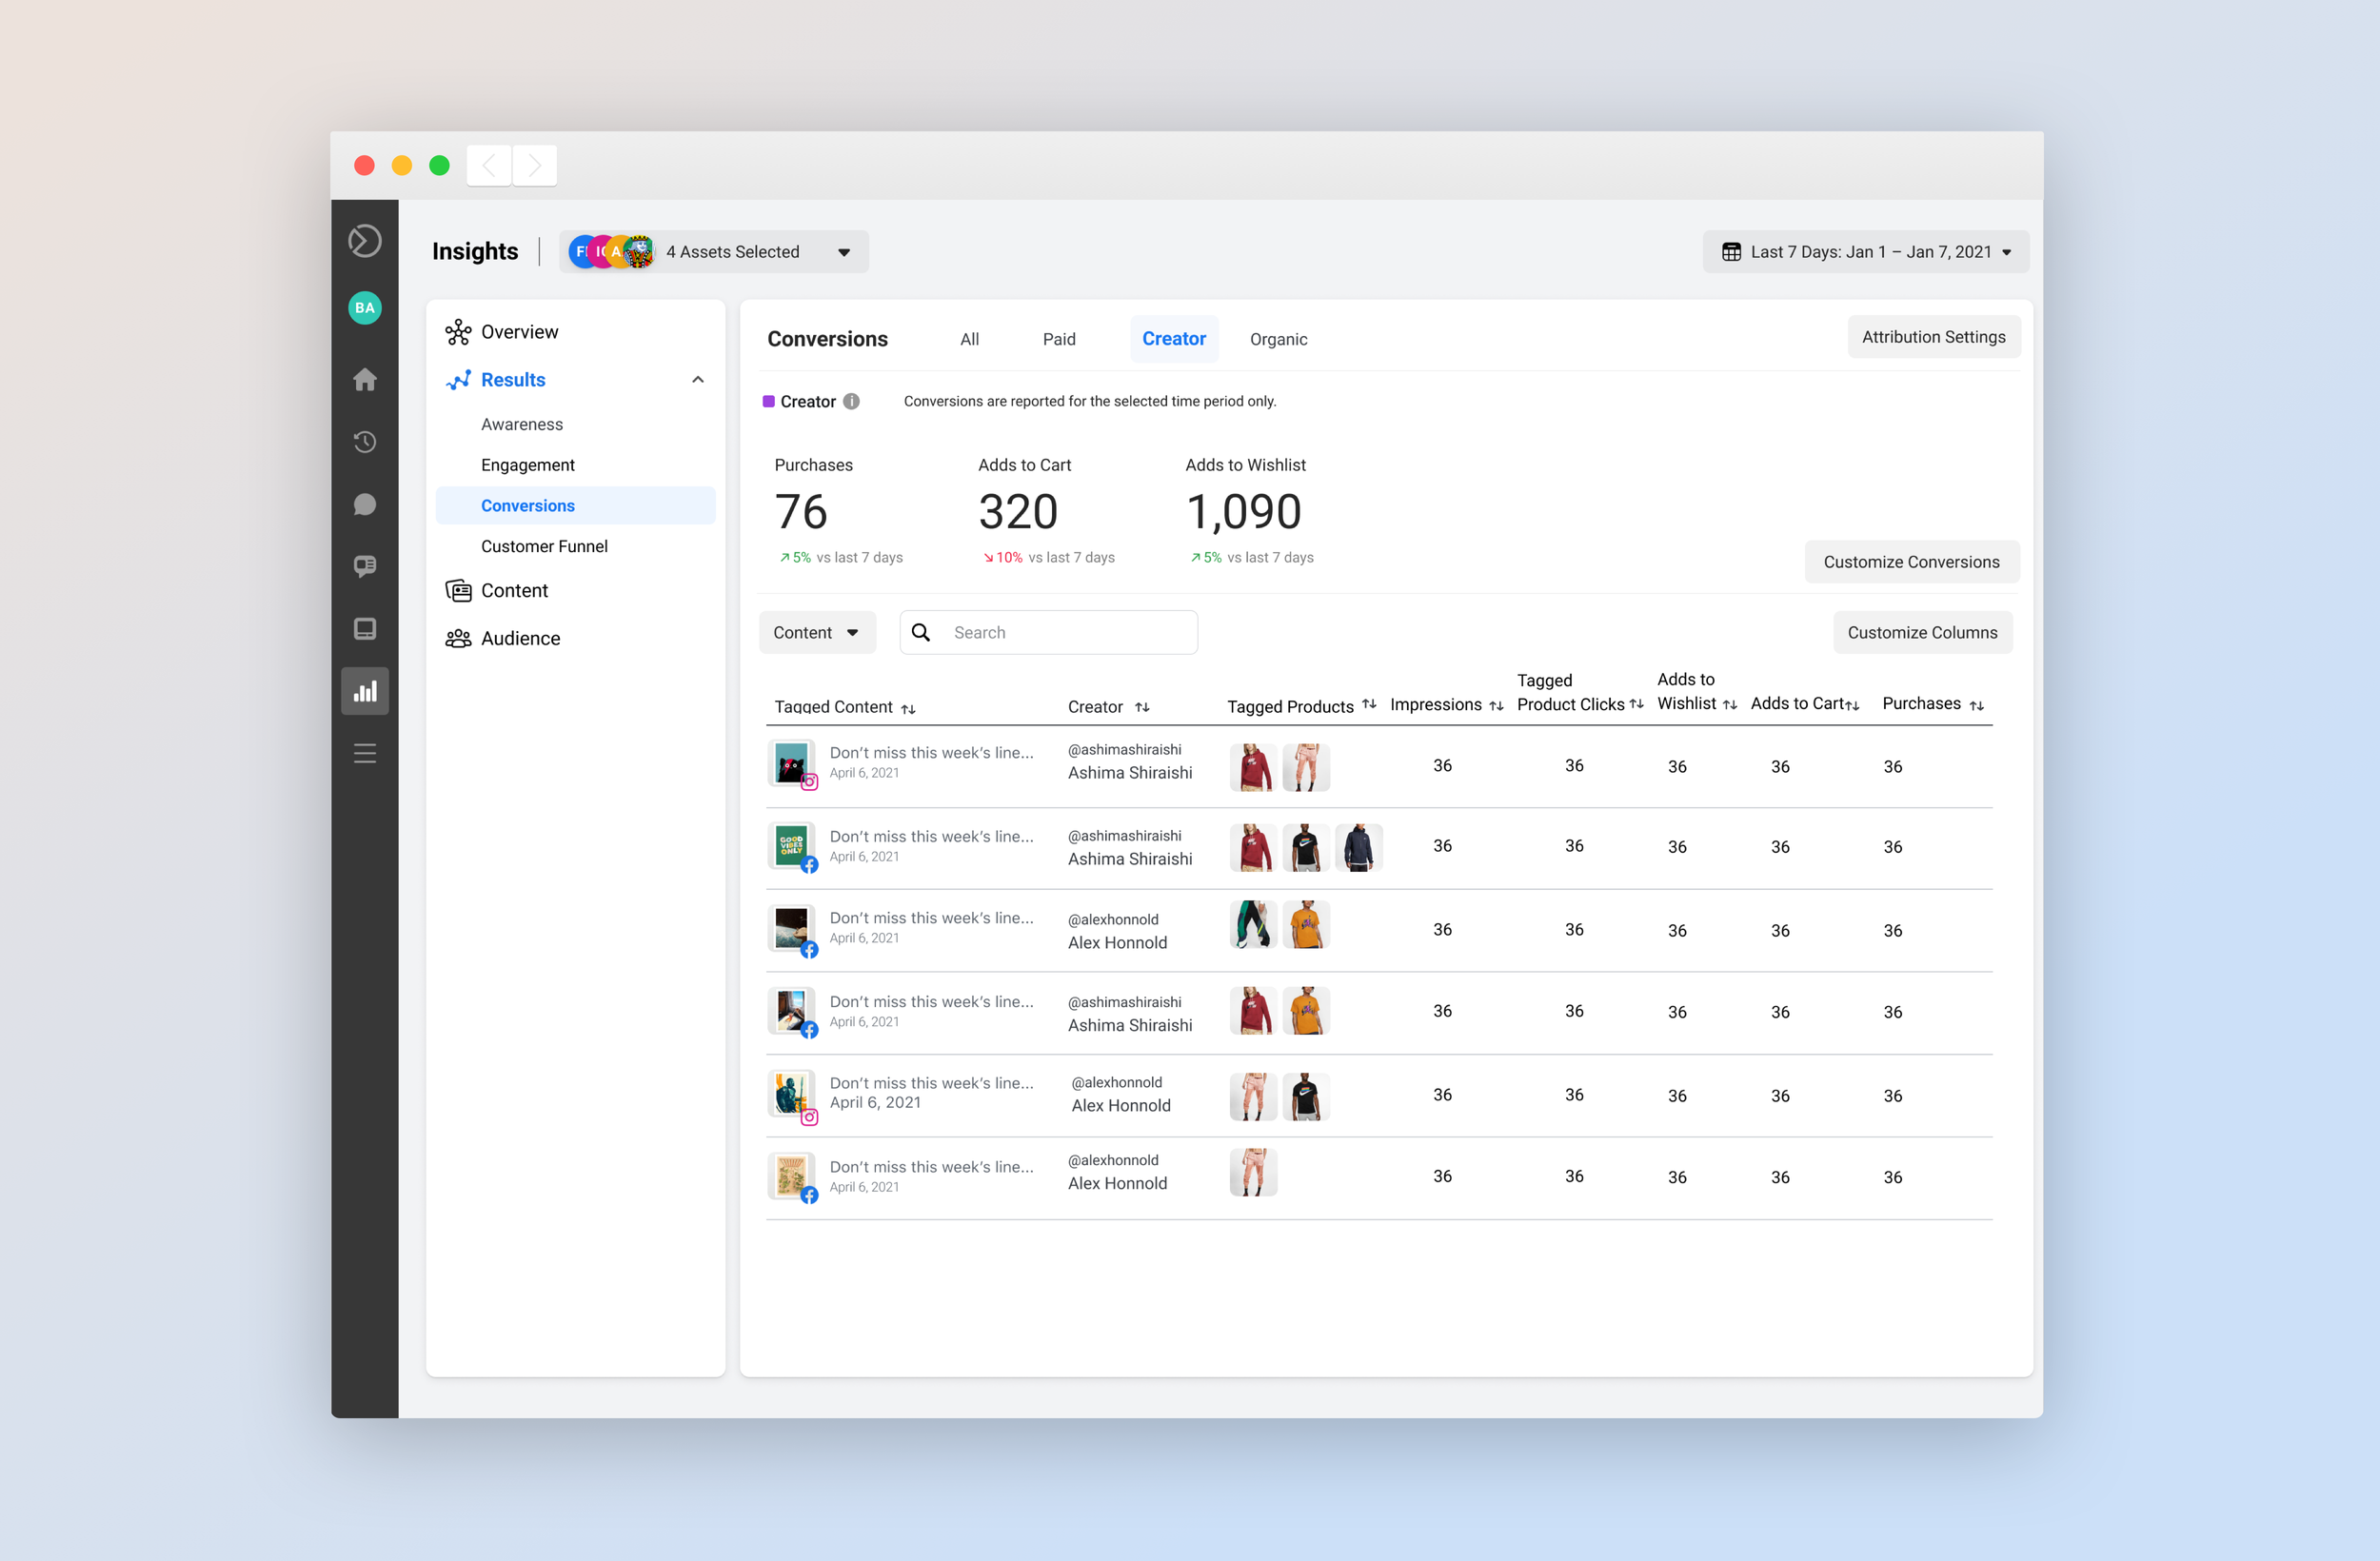
Task: Click the BA account avatar
Action: click(364, 307)
